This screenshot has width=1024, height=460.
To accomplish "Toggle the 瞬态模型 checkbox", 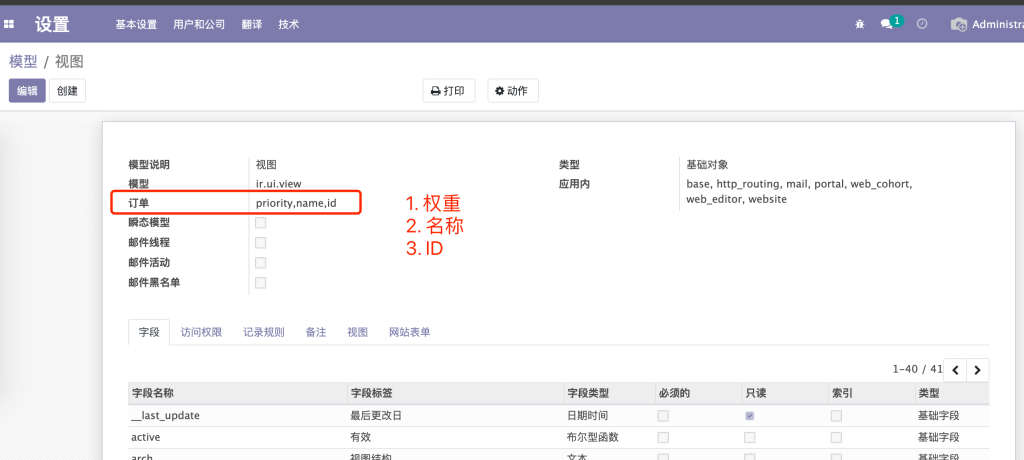I will pos(261,223).
